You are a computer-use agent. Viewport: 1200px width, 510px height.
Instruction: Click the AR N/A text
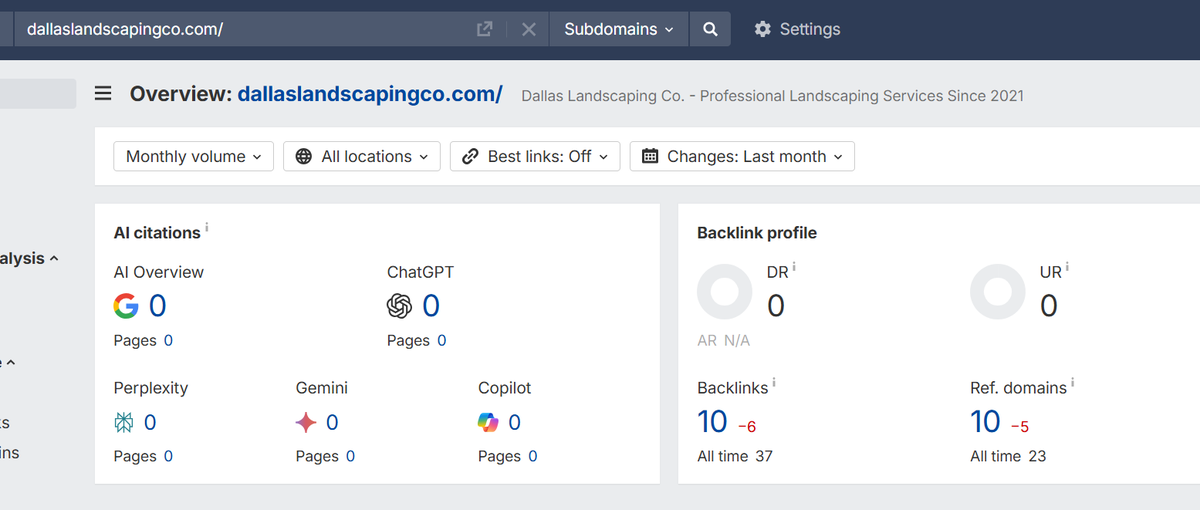[723, 340]
